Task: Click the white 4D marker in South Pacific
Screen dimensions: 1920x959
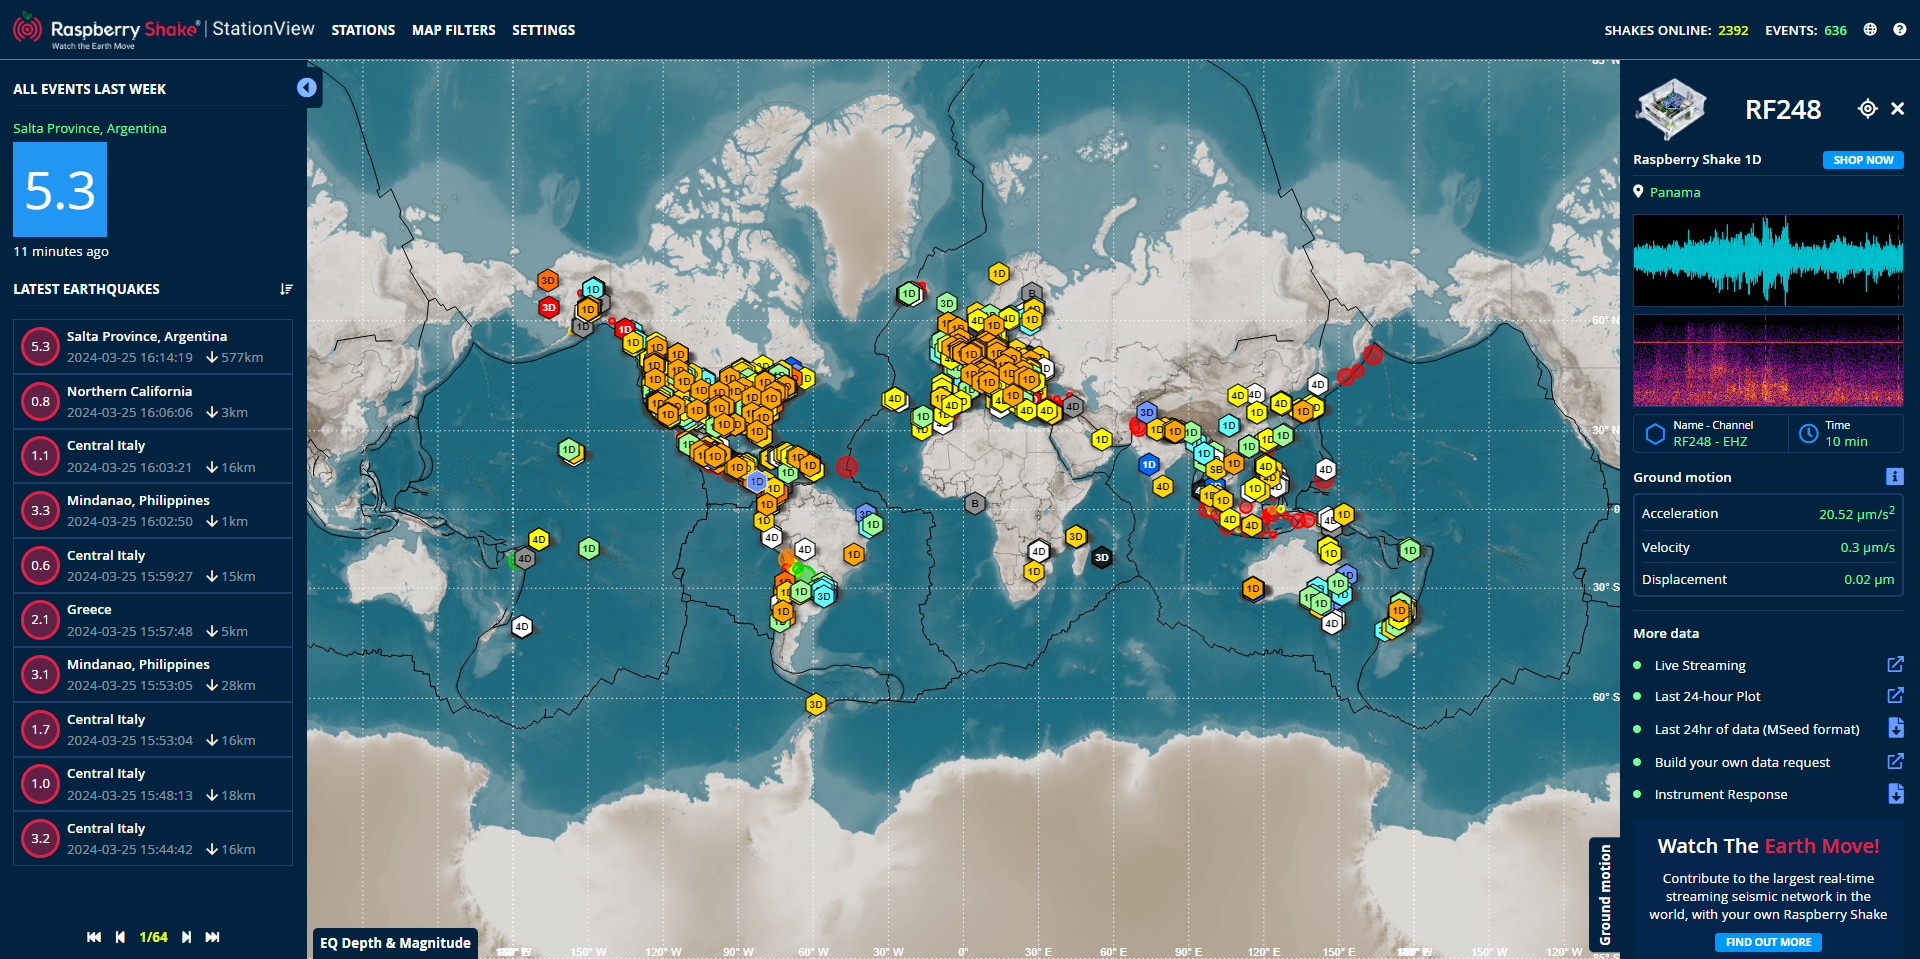Action: click(x=522, y=627)
